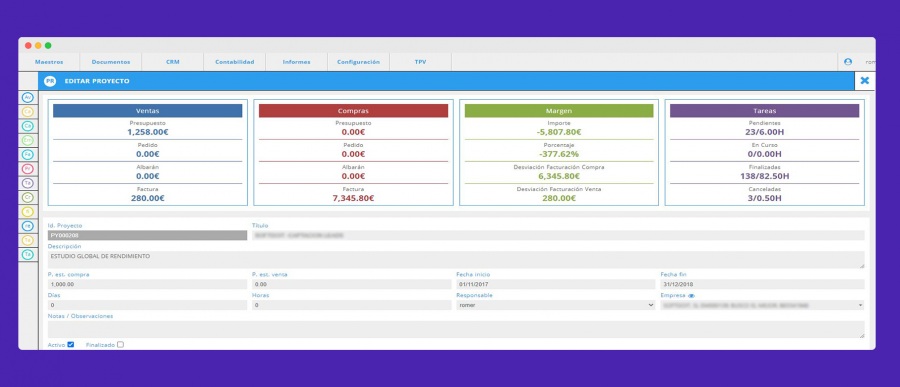Click the Horas input field
This screenshot has width=900, height=387.
point(352,305)
